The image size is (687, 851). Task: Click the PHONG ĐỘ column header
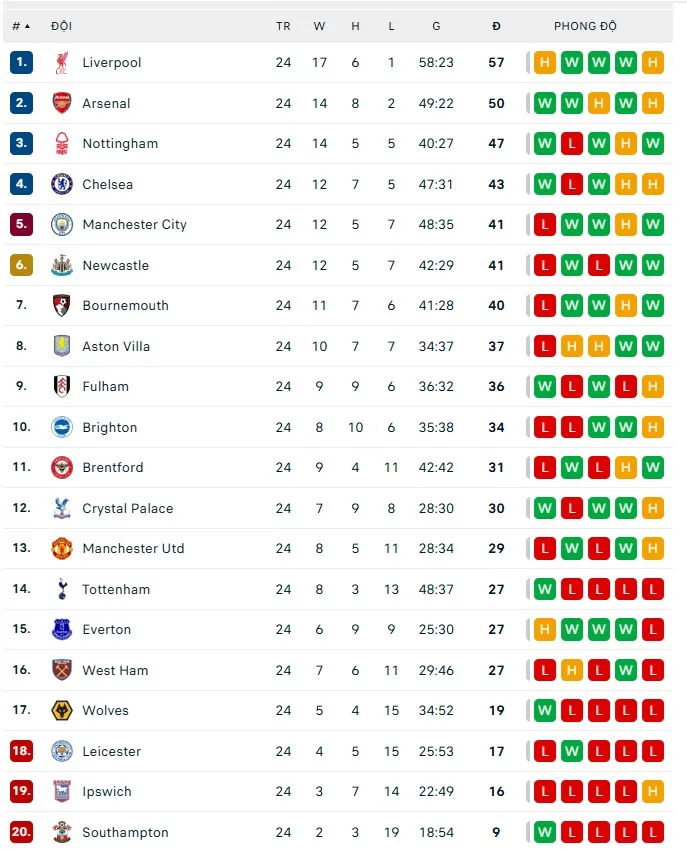585,26
